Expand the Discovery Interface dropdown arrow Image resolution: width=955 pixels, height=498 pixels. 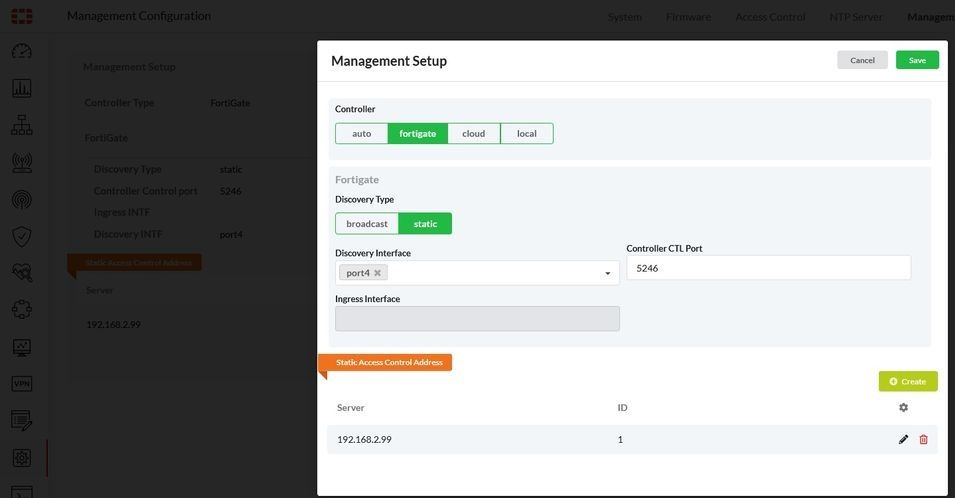[x=607, y=274]
